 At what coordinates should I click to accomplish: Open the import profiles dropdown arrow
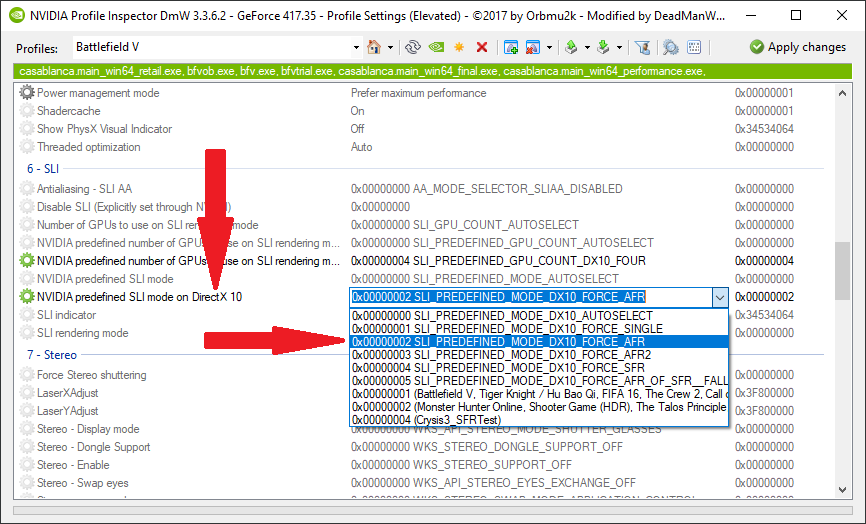click(619, 48)
